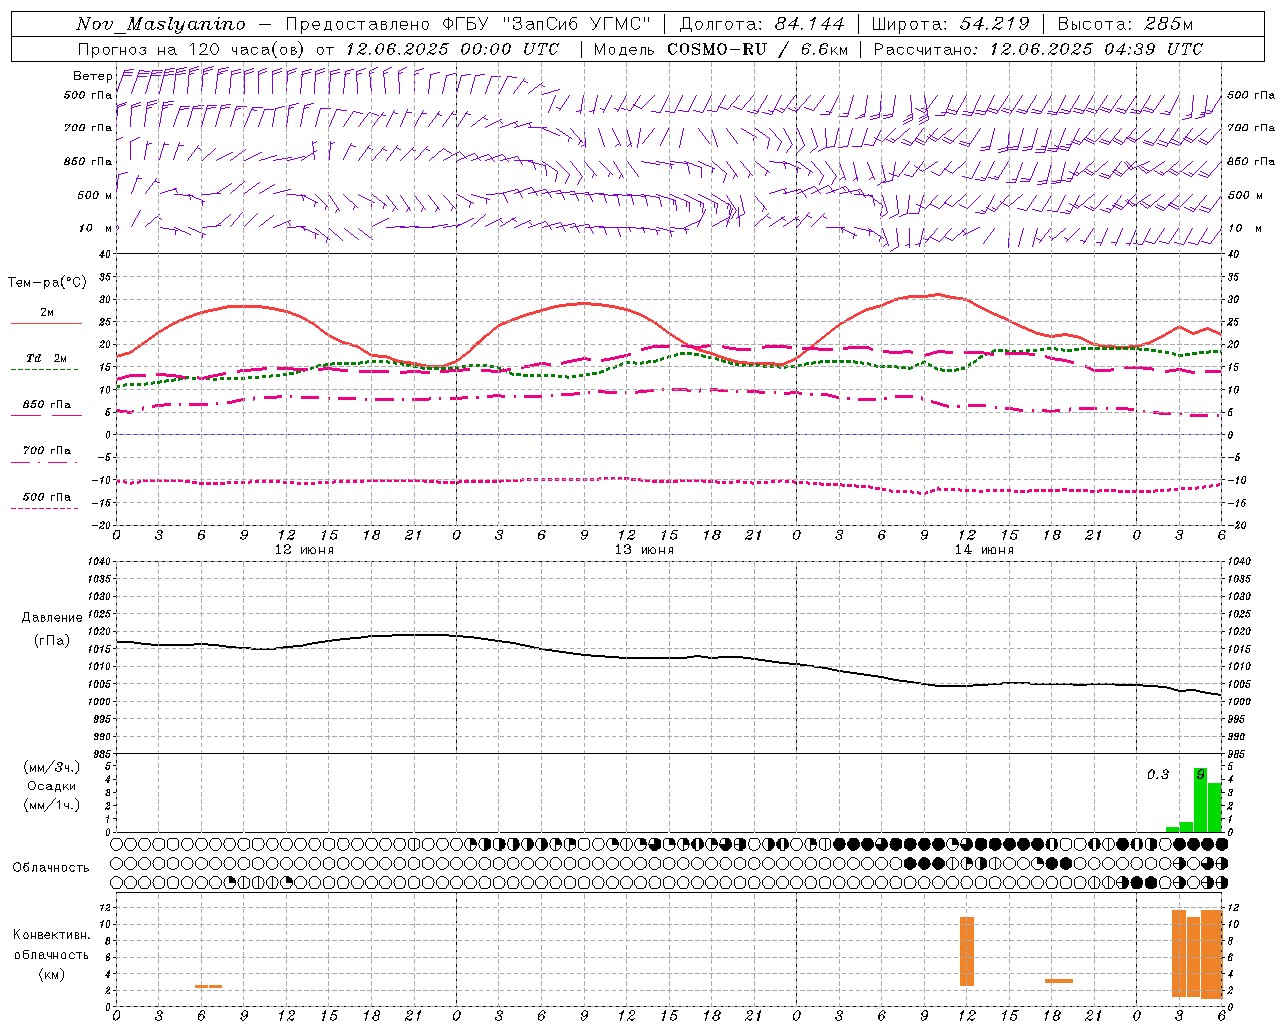Click the Широта: 54.219 value

click(x=950, y=24)
